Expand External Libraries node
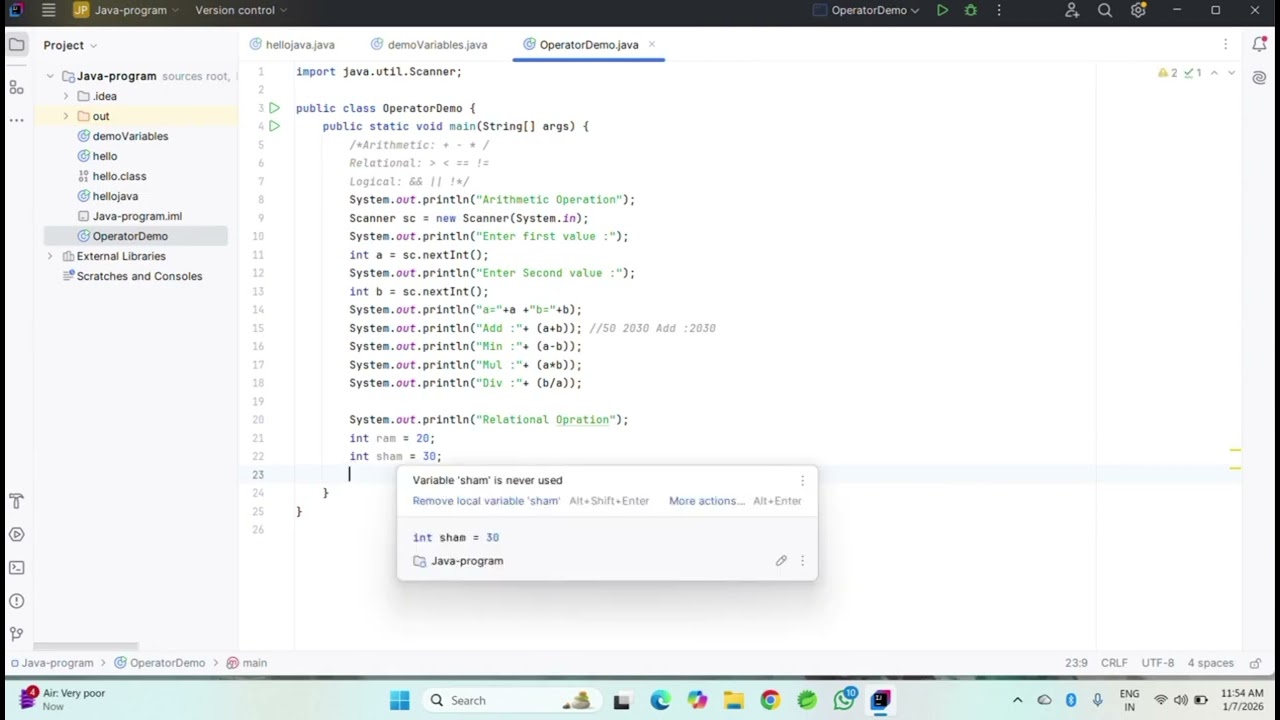The width and height of the screenshot is (1280, 720). (50, 256)
